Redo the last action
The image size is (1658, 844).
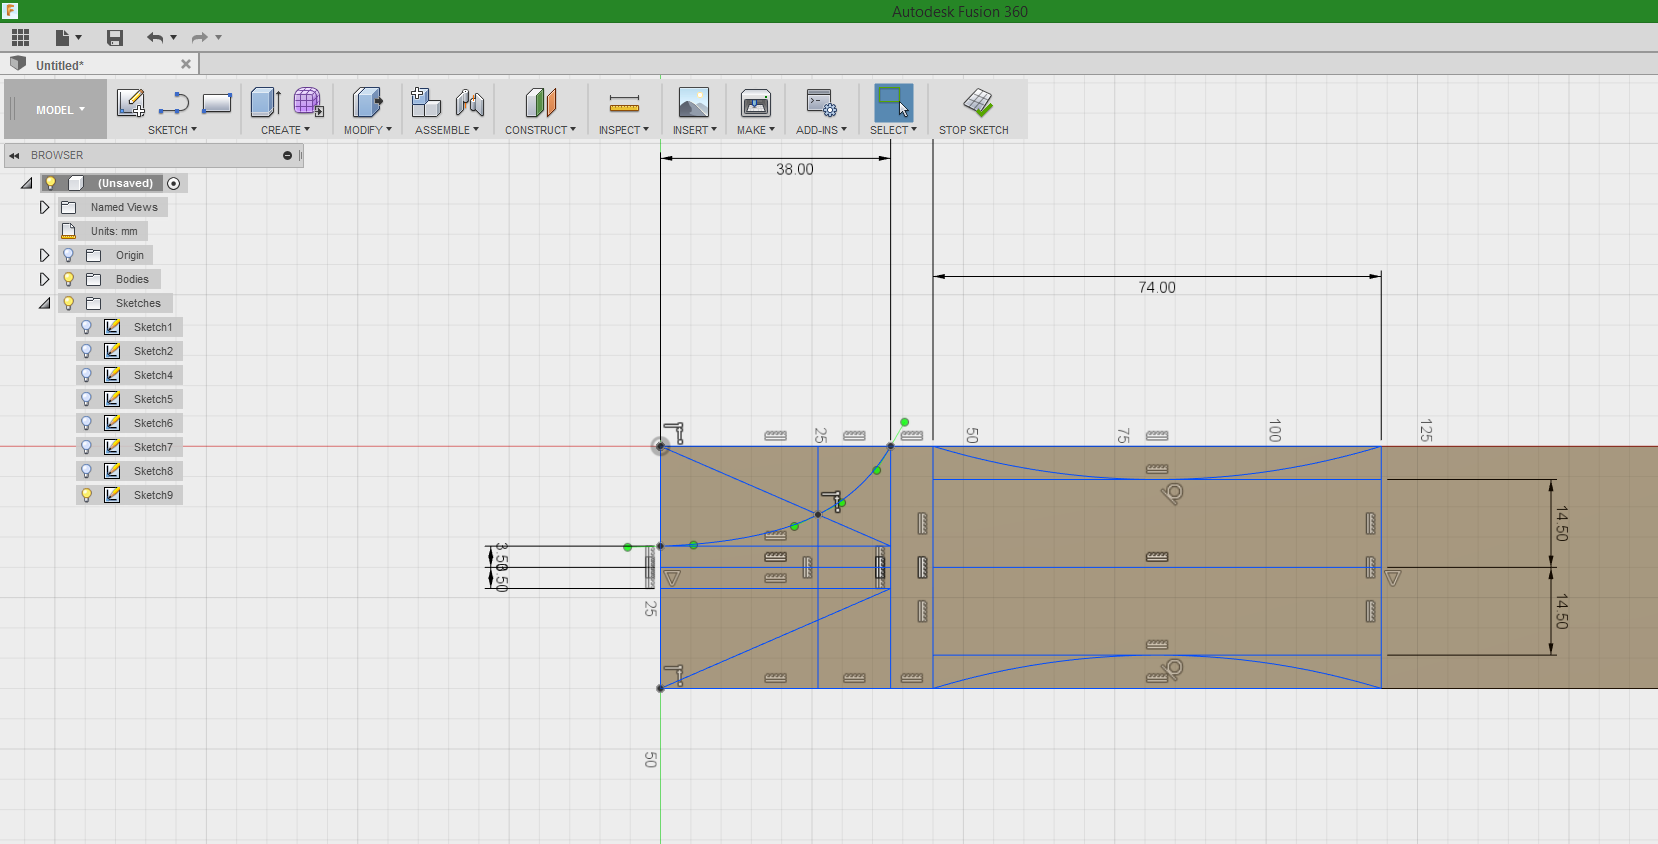tap(200, 38)
